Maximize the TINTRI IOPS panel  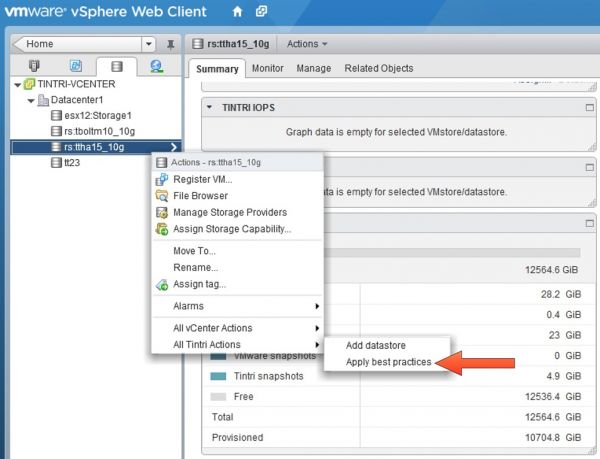click(x=590, y=108)
